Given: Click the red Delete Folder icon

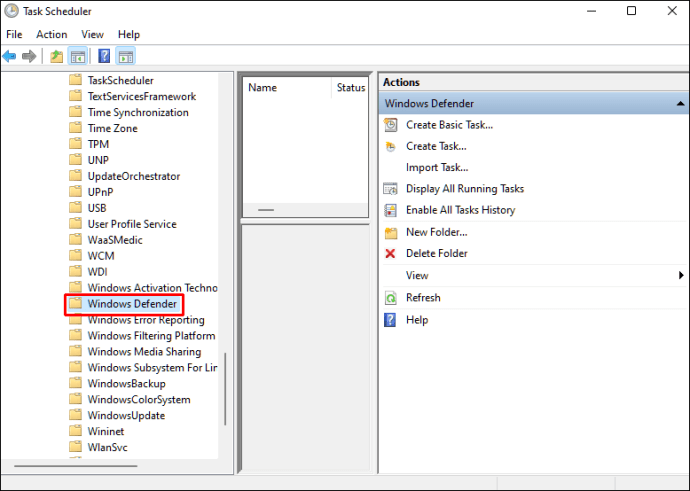Looking at the screenshot, I should tap(391, 254).
